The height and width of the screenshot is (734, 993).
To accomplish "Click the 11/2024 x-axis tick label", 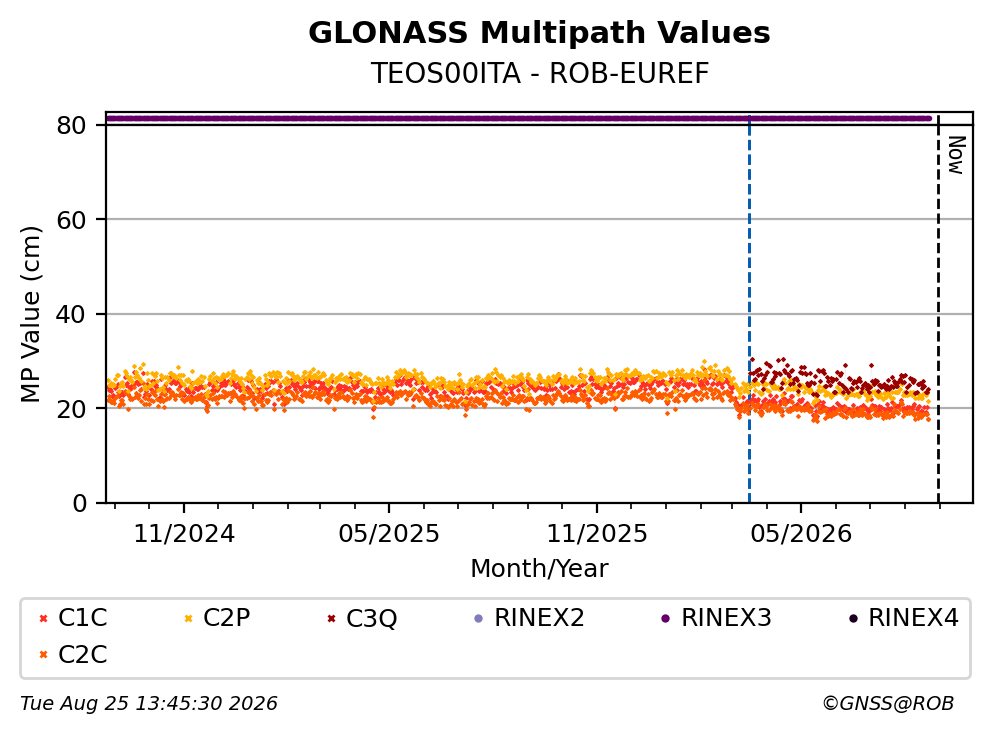I will [x=184, y=534].
